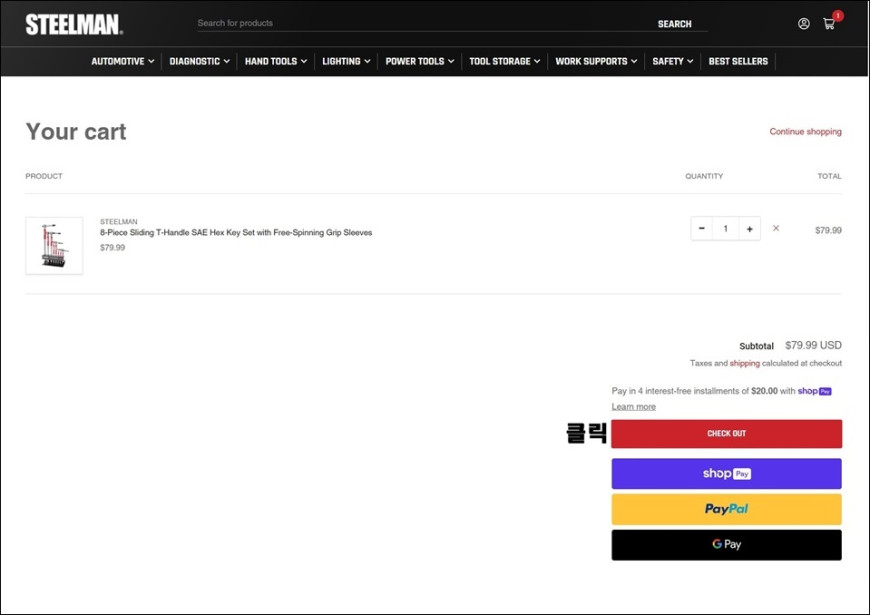Click the red CHECK OUT button
Screen dimensions: 870x615
point(726,433)
